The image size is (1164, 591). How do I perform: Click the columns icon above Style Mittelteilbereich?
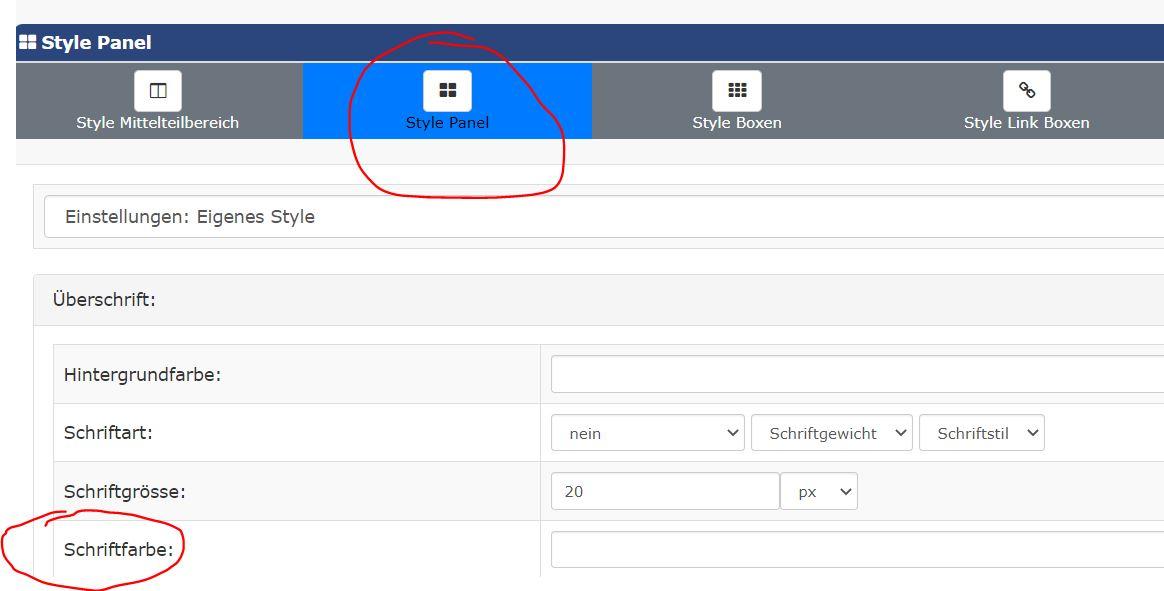click(x=158, y=91)
